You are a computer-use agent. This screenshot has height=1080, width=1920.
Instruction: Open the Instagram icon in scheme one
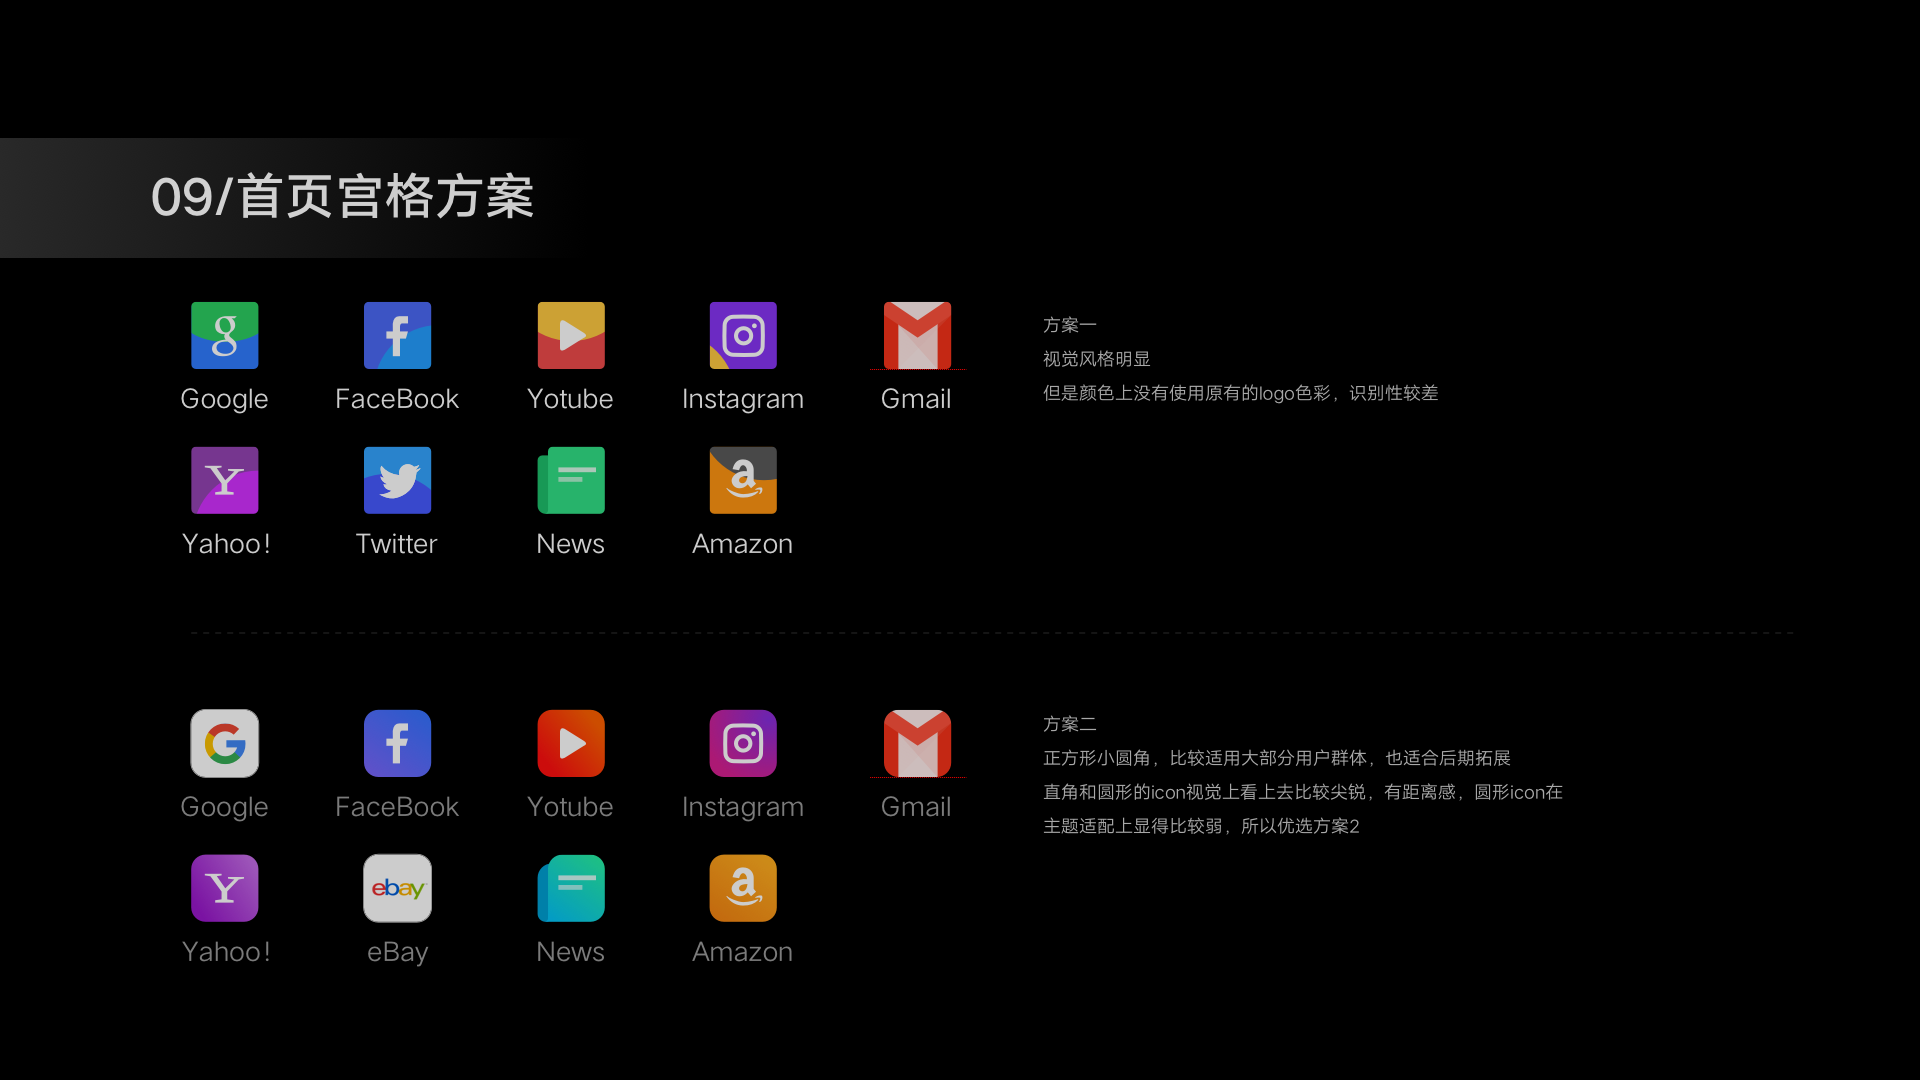click(x=743, y=335)
